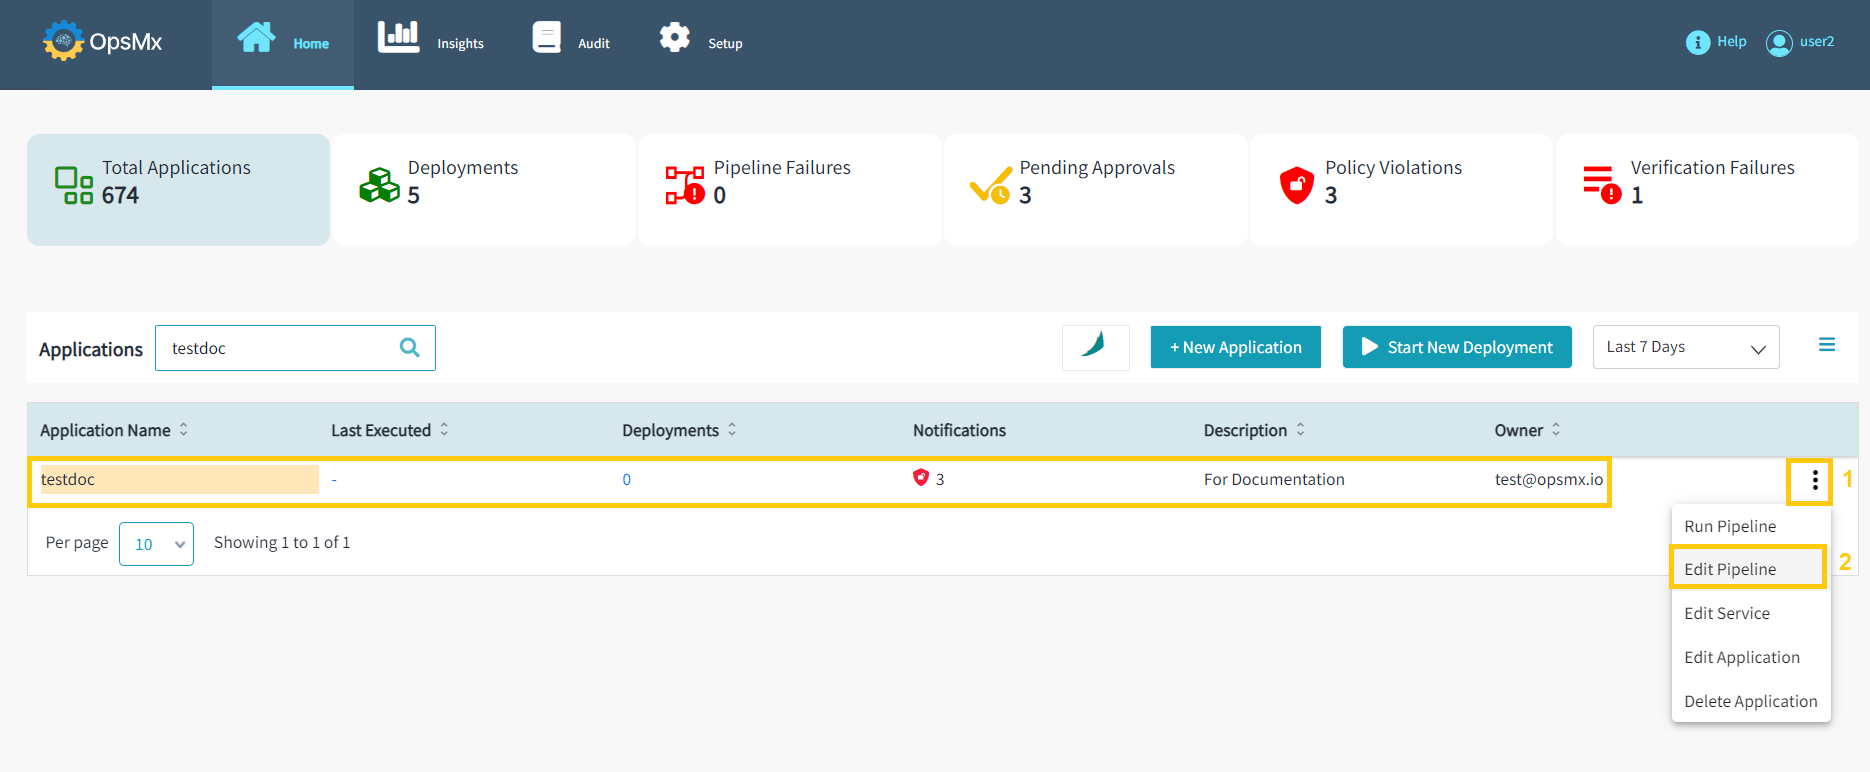The width and height of the screenshot is (1870, 772).
Task: Go to the Audit tab
Action: tap(571, 42)
